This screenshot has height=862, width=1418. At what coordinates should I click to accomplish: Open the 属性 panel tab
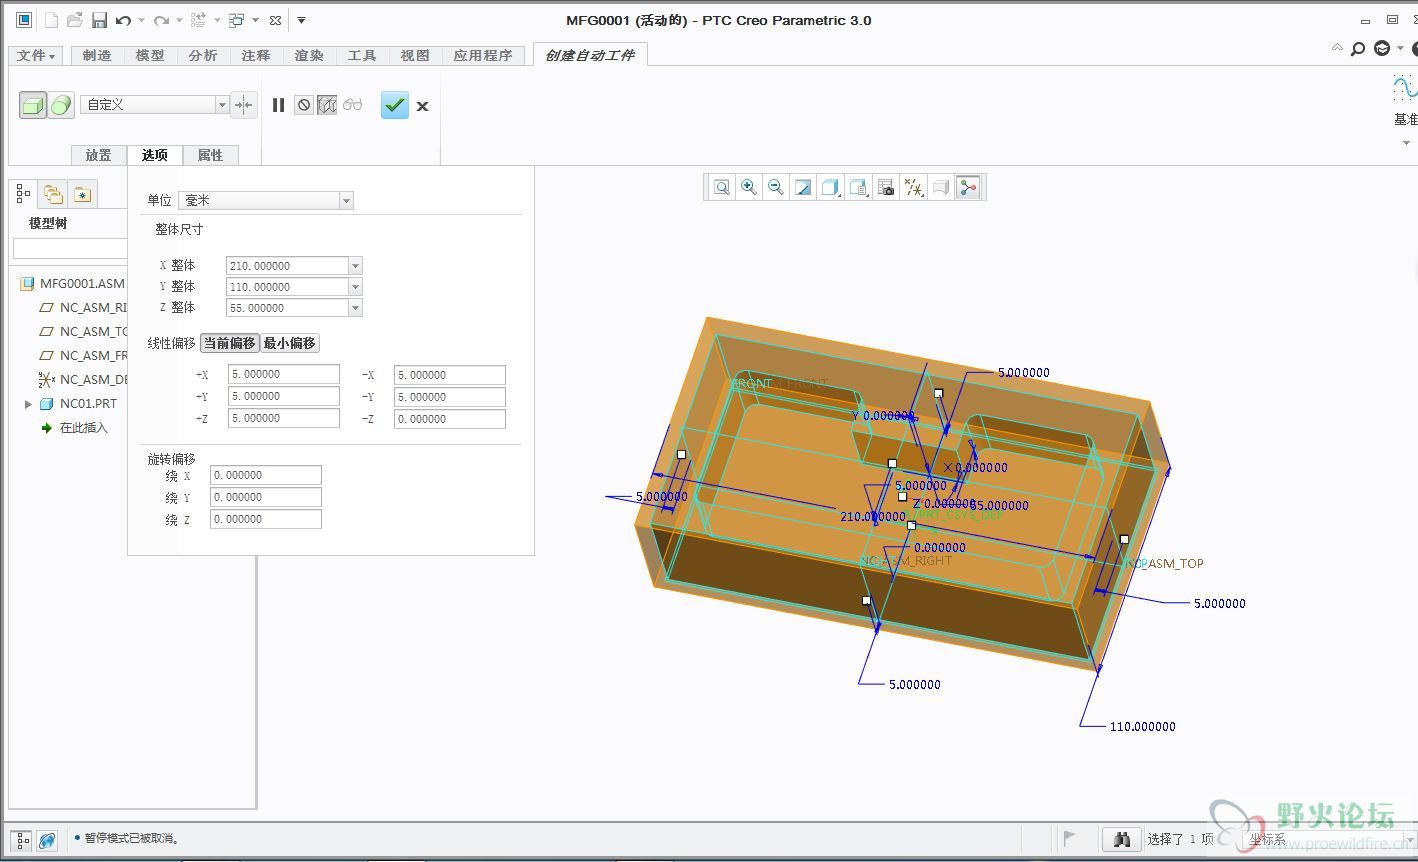click(210, 155)
